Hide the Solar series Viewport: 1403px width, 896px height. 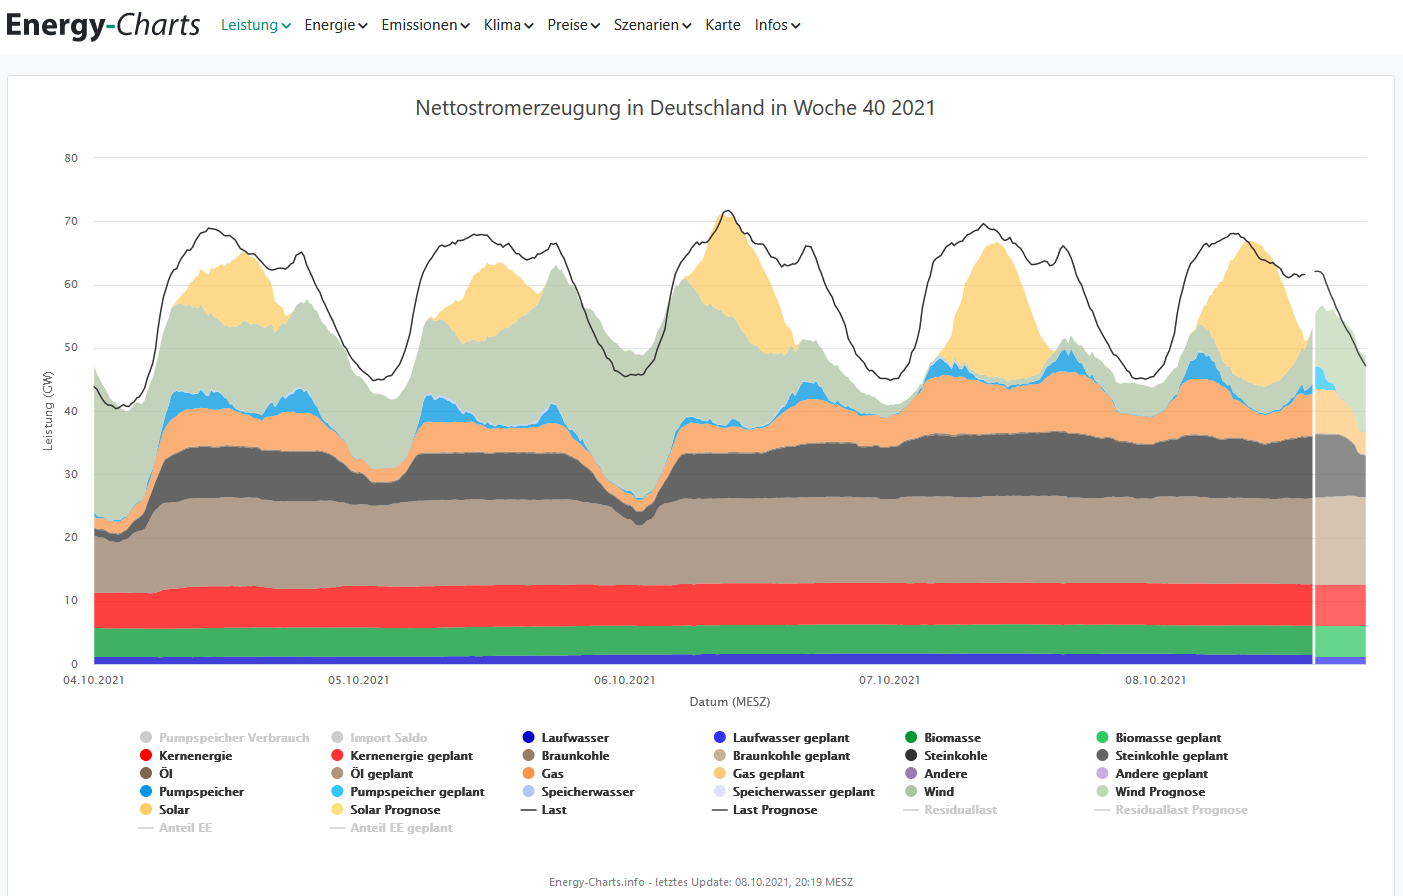click(165, 810)
